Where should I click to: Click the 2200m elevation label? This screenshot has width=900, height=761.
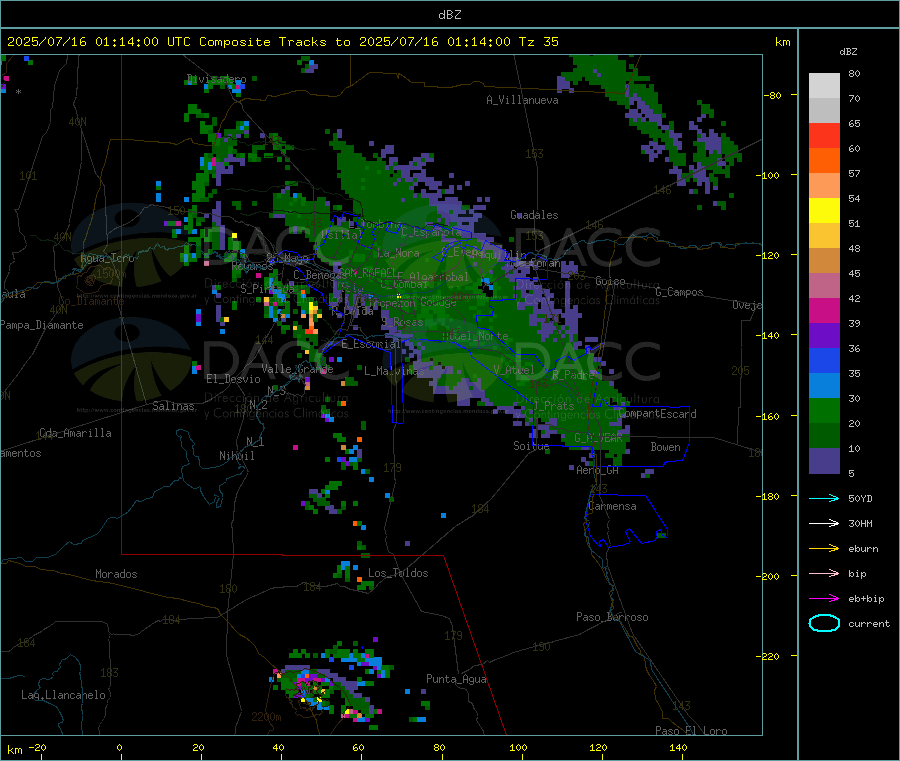point(266,717)
